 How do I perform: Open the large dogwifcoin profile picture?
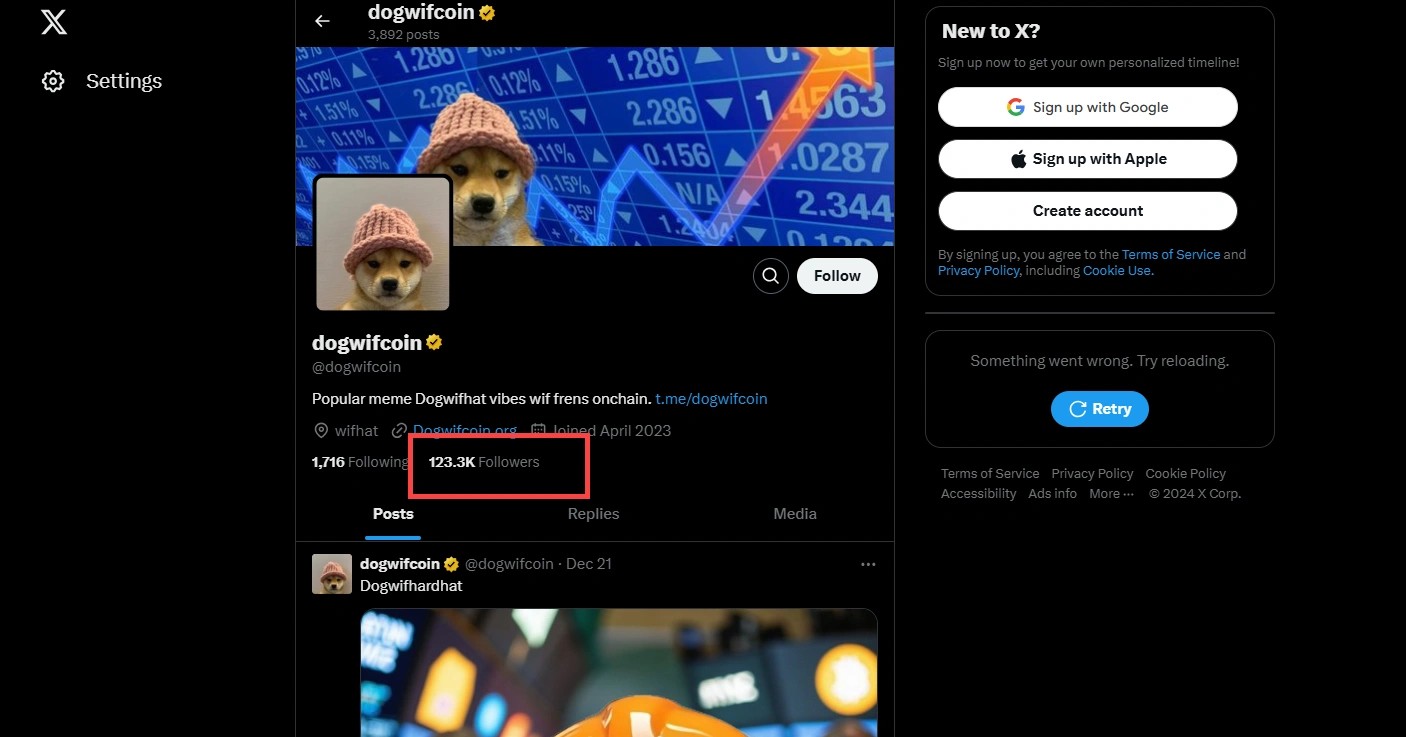(383, 244)
